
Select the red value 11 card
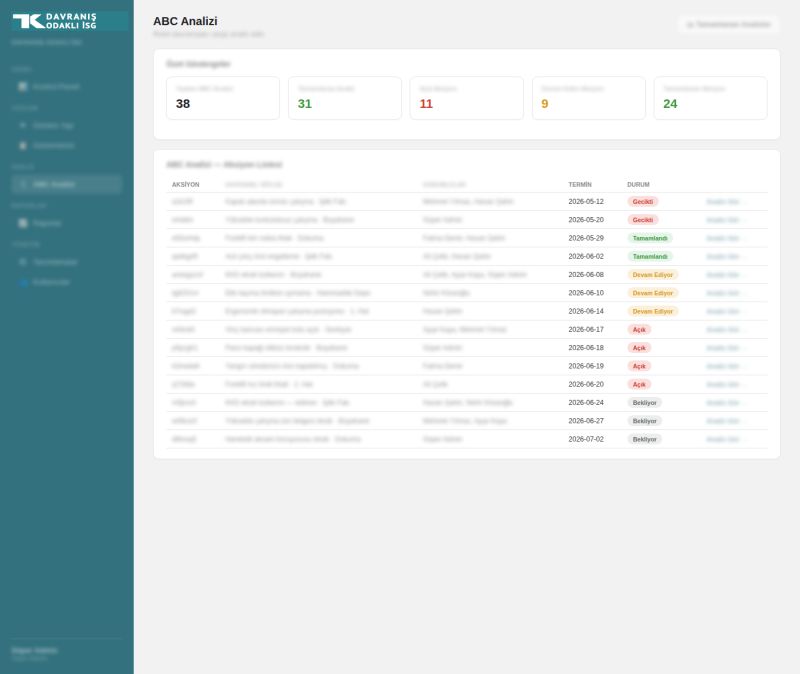[x=466, y=98]
